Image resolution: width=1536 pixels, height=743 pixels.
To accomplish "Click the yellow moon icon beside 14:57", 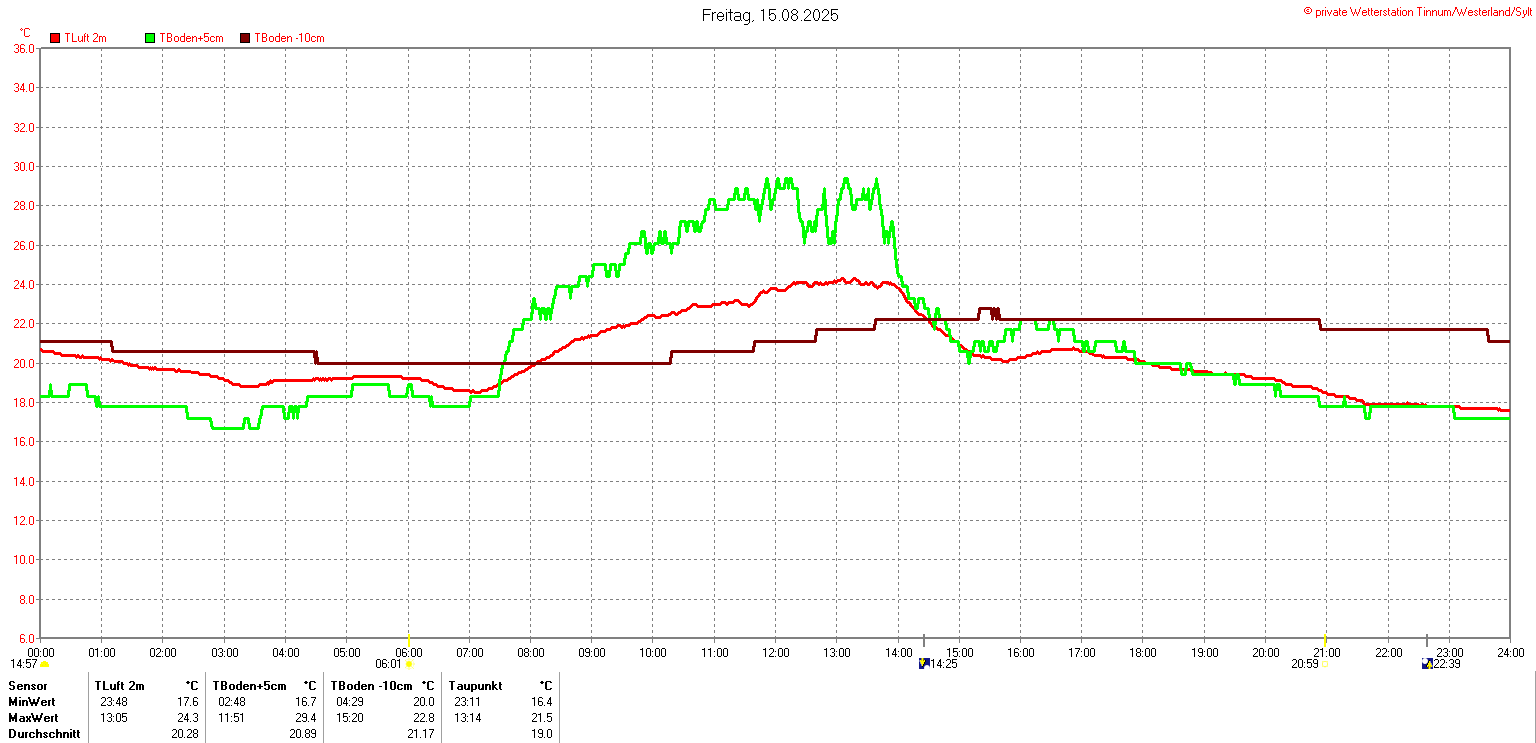I will point(44,664).
